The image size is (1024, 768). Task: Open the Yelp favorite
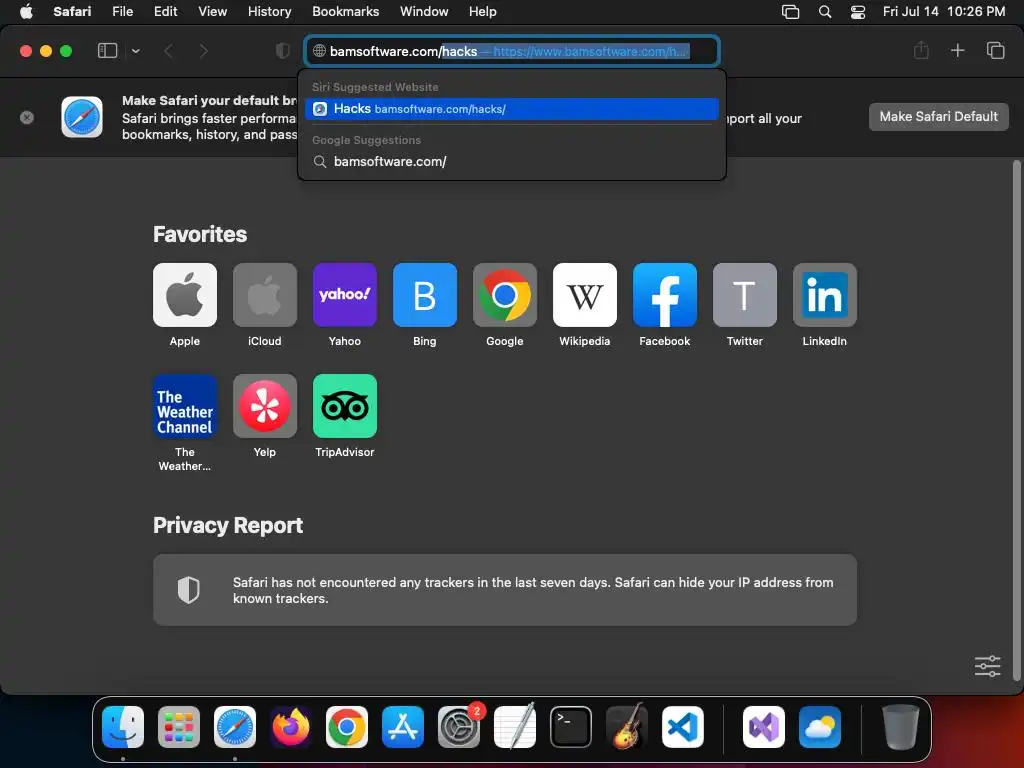[x=264, y=406]
